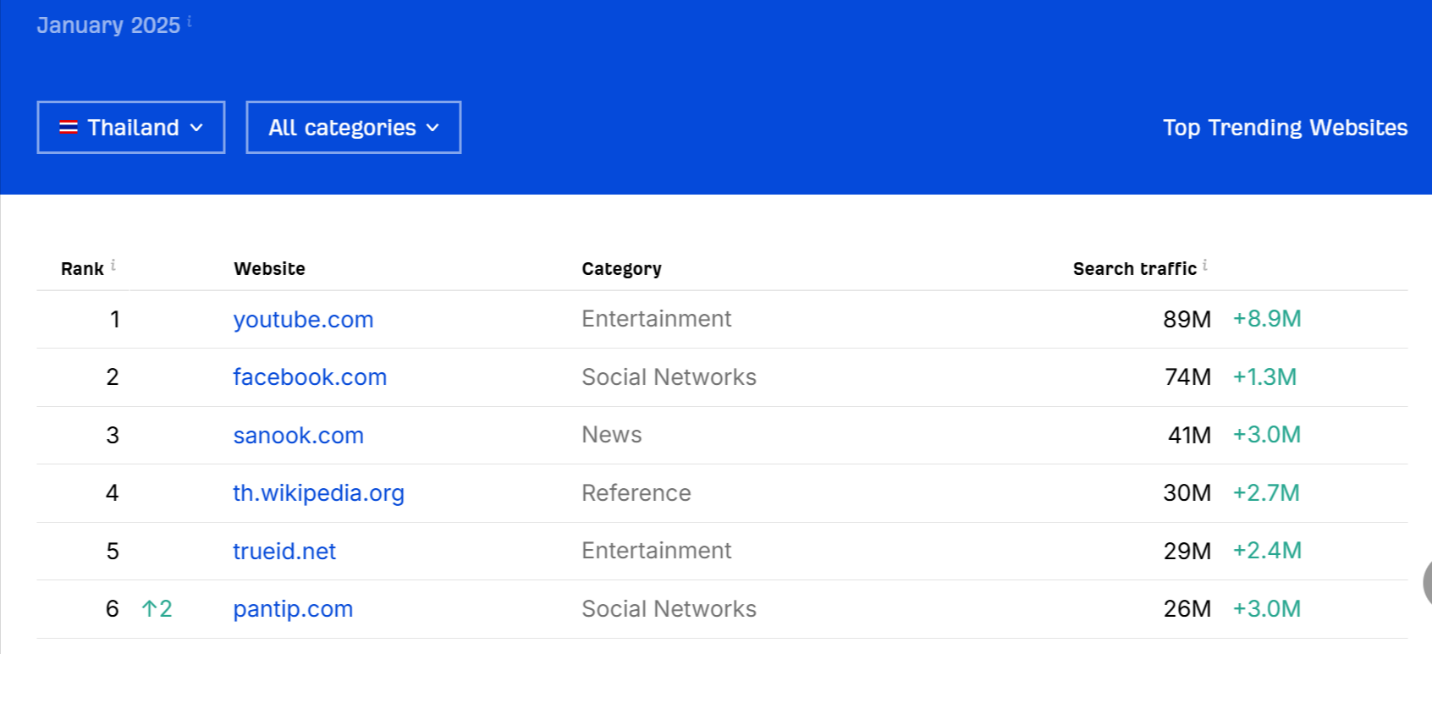The image size is (1432, 703).
Task: Open the youtube.com link
Action: (303, 319)
